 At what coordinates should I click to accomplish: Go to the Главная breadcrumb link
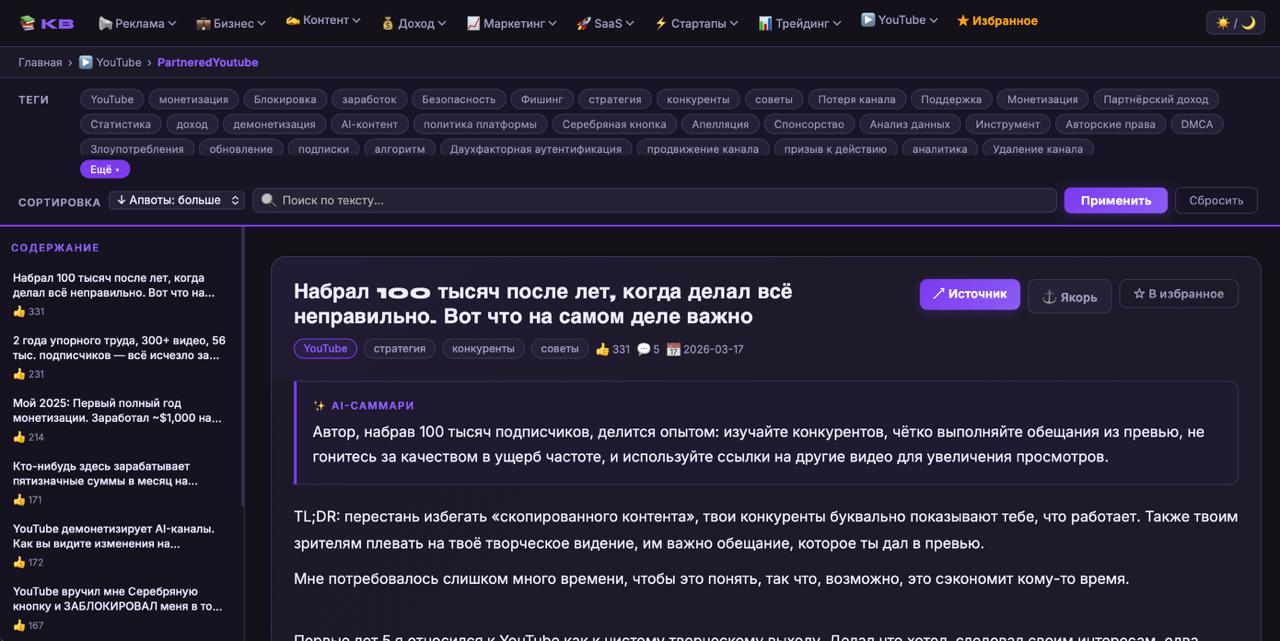click(x=40, y=62)
